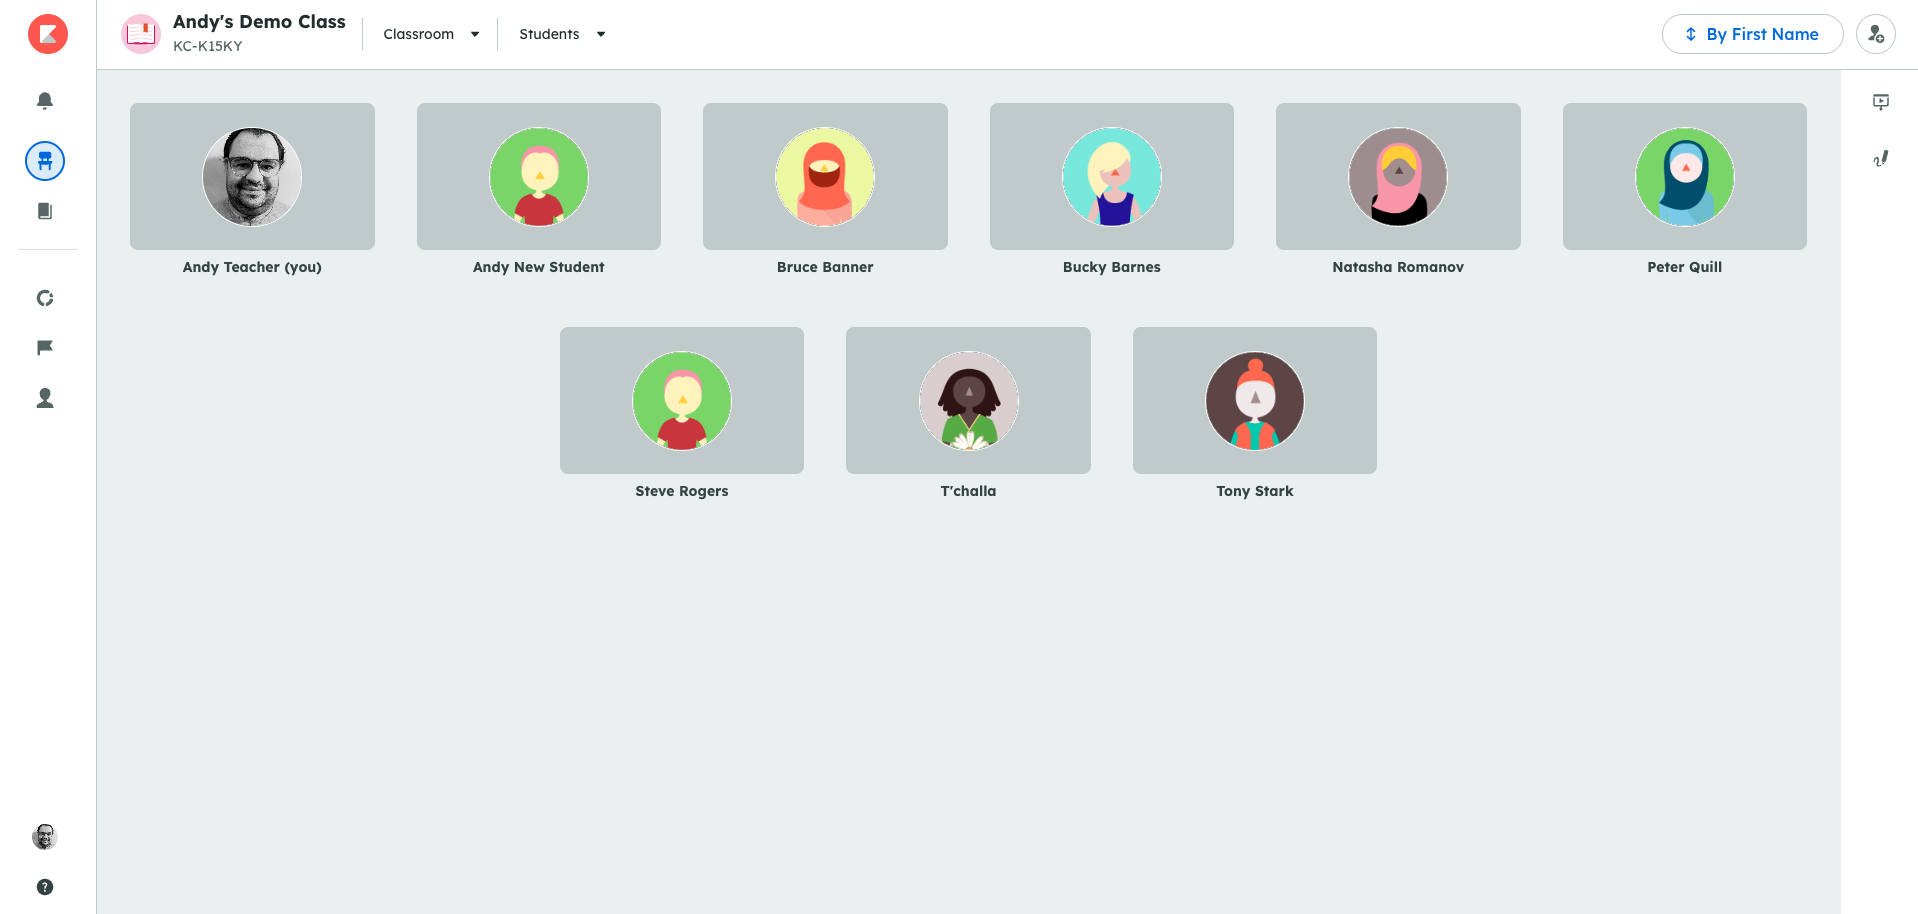Open the book library icon in sidebar

click(x=45, y=211)
